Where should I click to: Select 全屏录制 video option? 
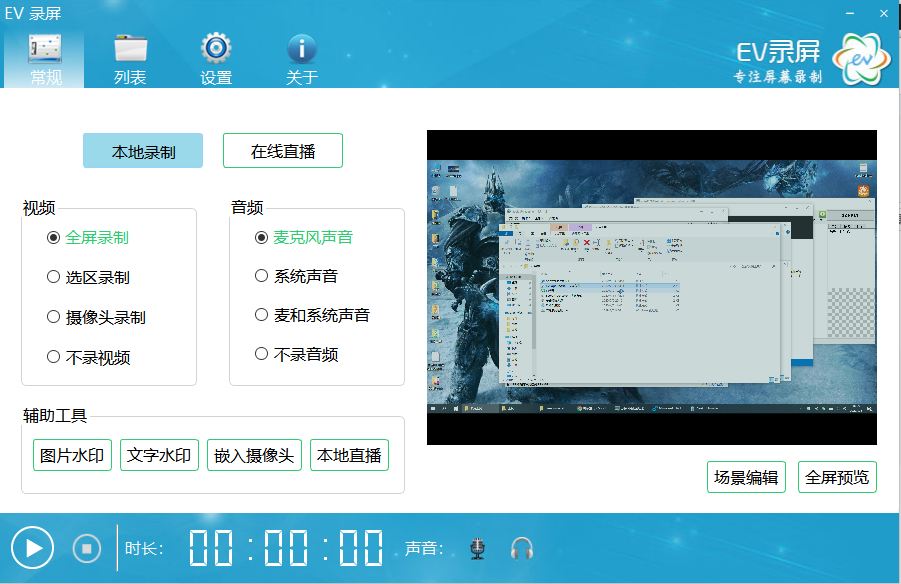pos(88,237)
